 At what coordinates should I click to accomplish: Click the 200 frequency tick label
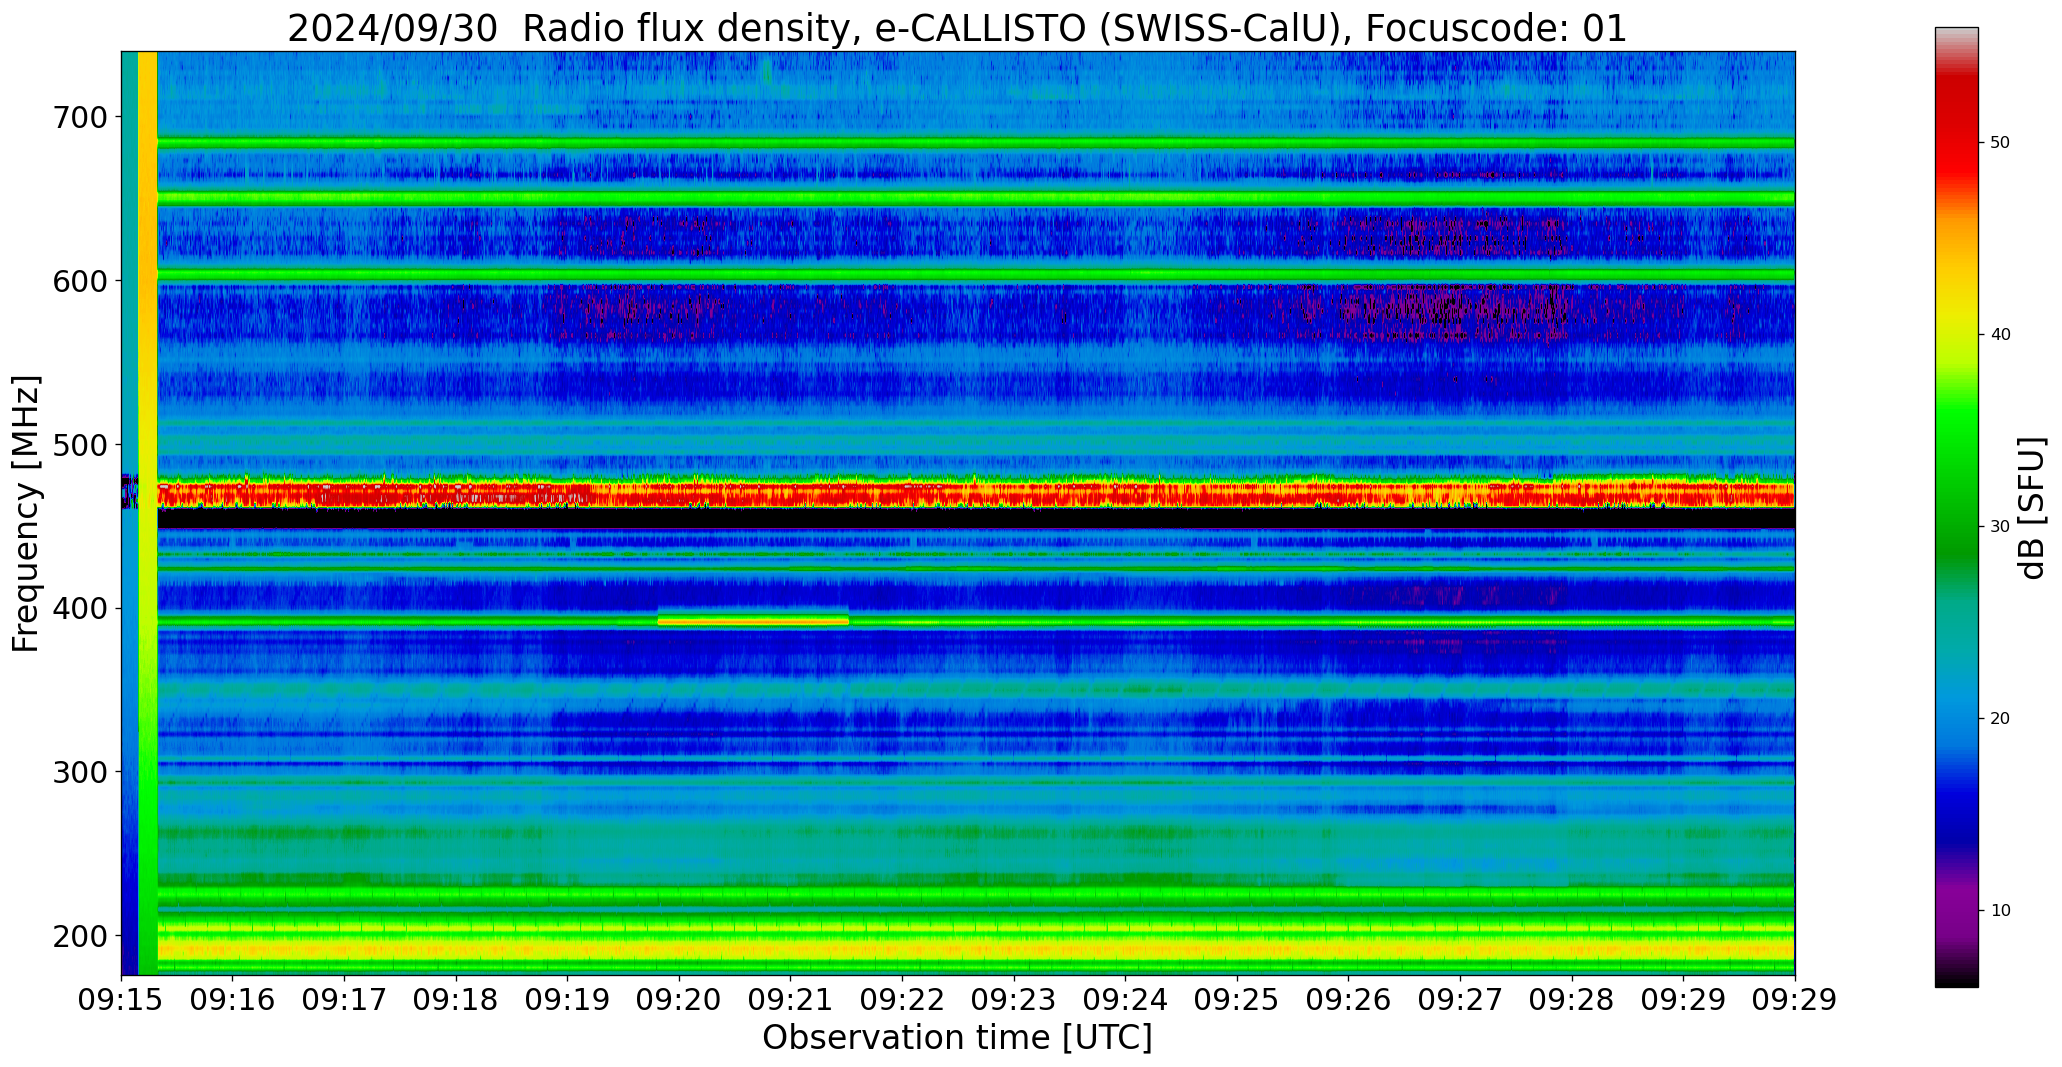click(x=79, y=936)
